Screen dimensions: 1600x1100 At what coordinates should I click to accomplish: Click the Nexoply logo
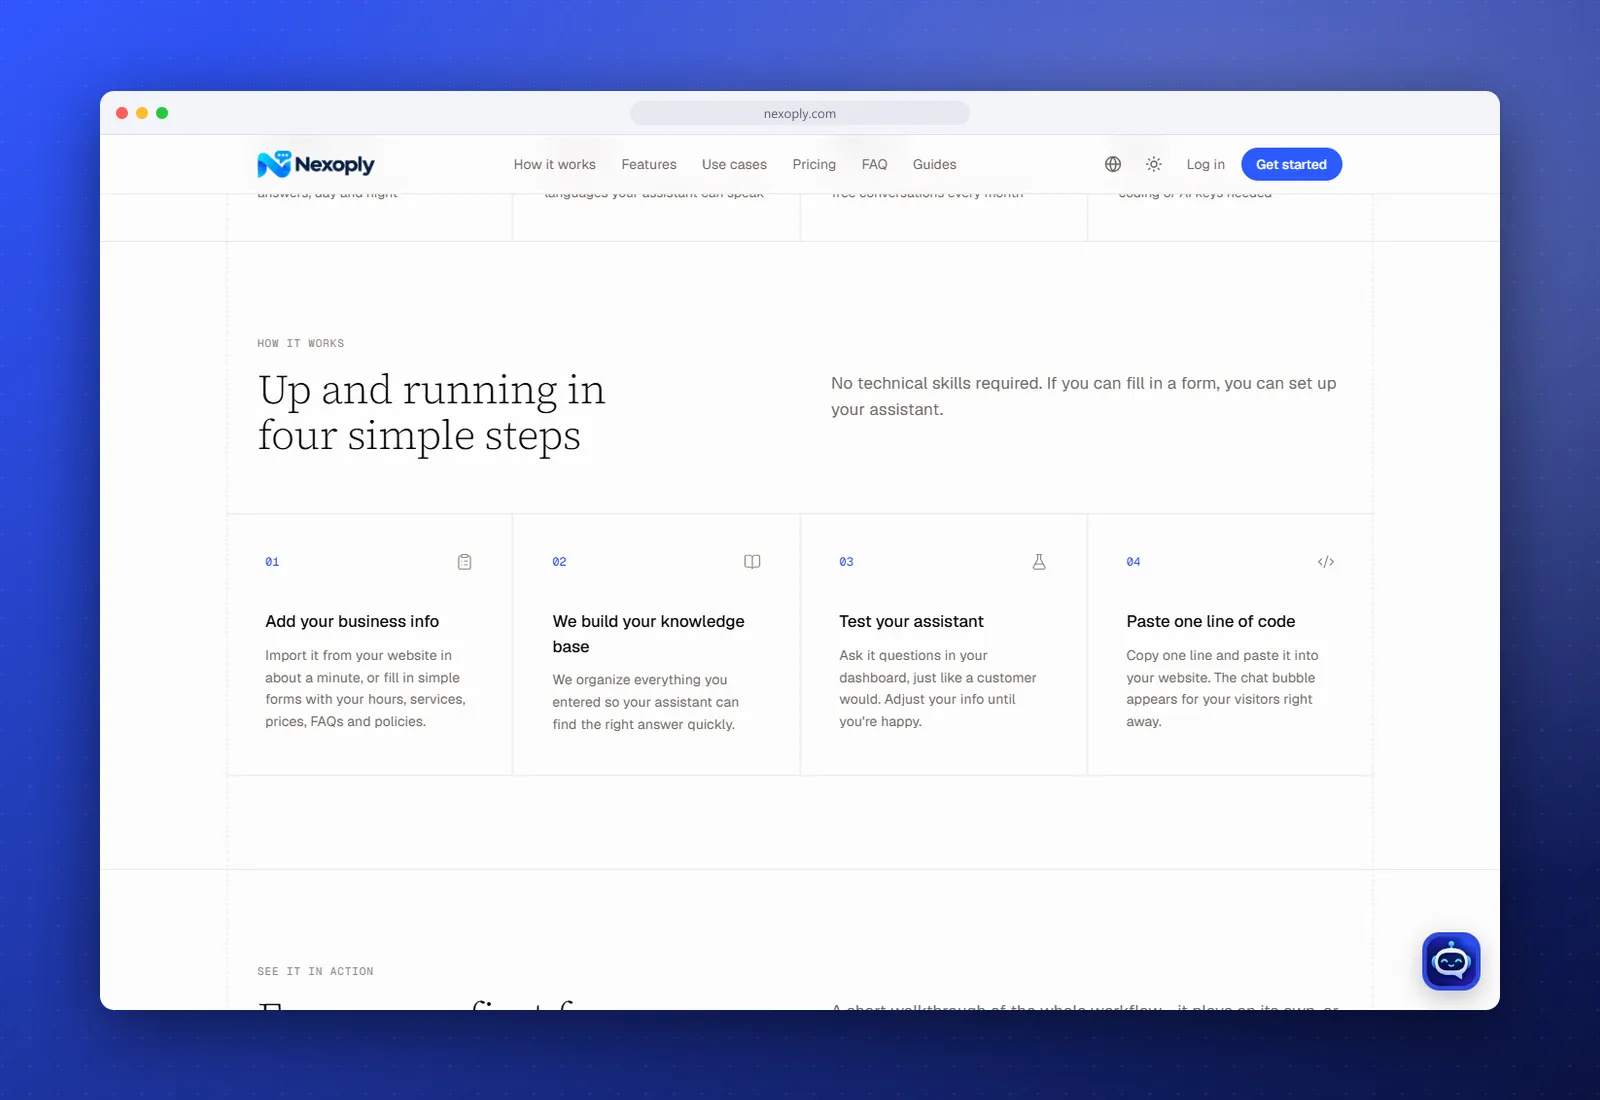pyautogui.click(x=316, y=164)
